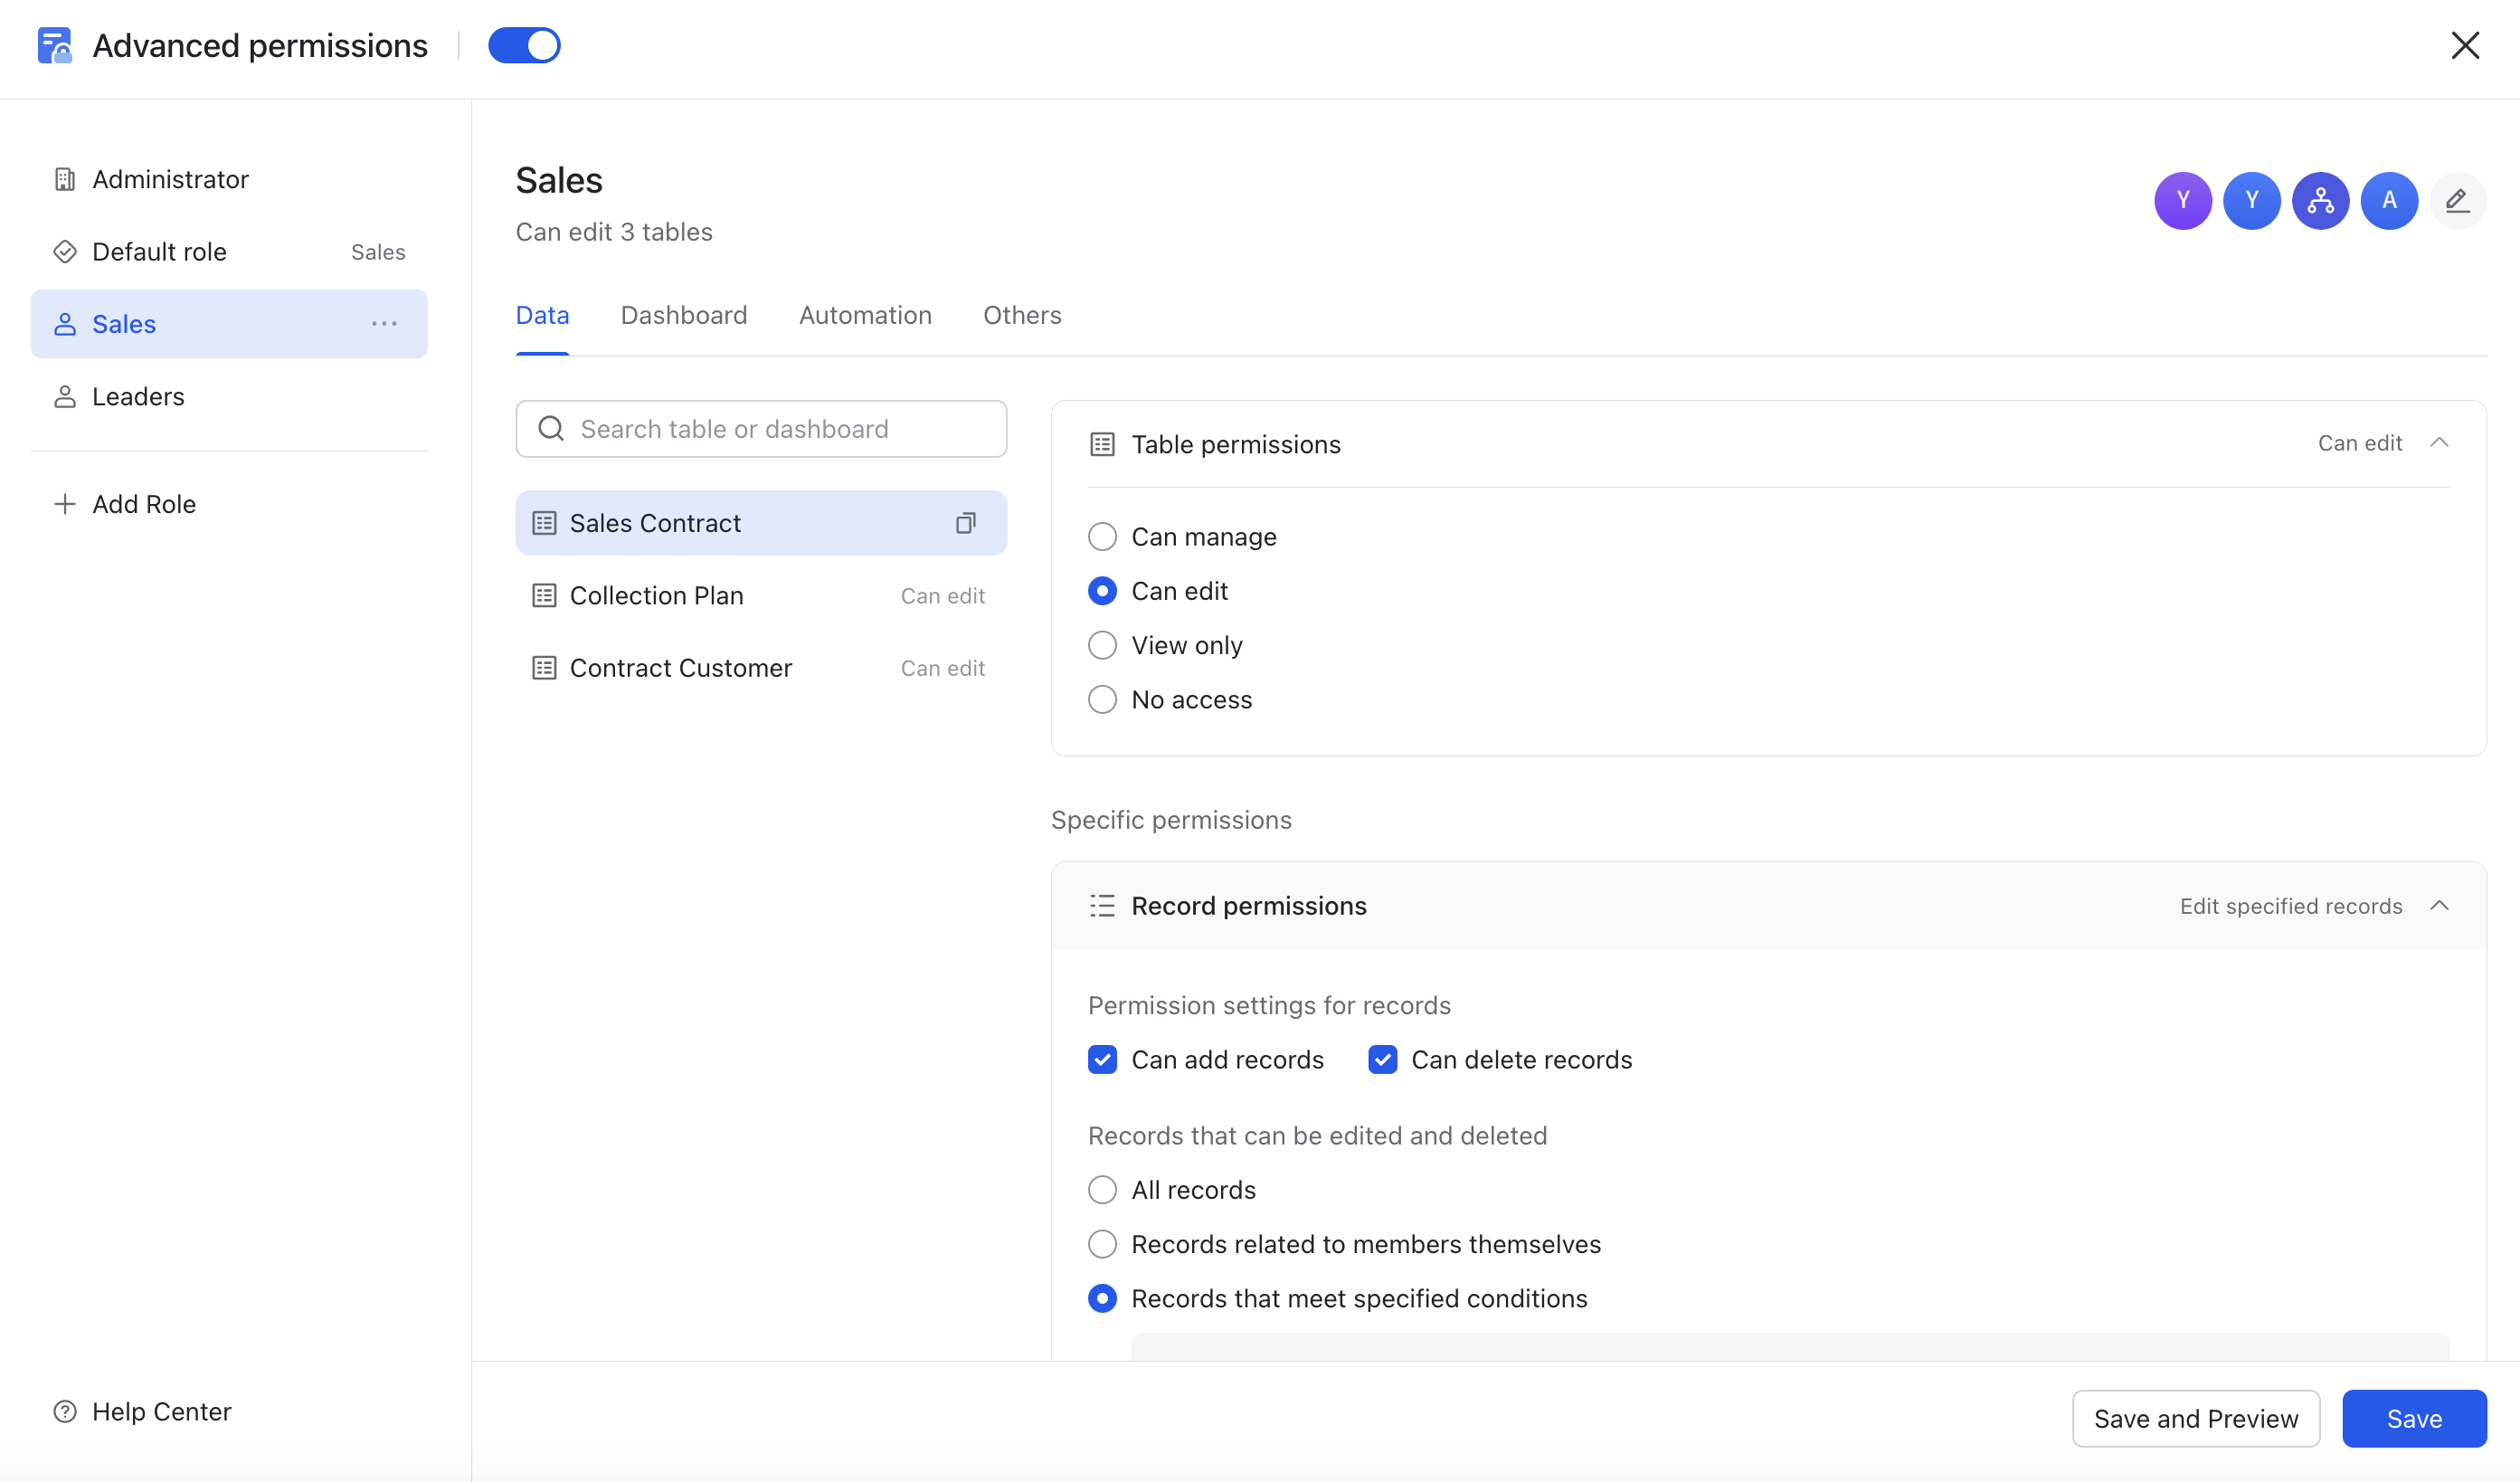Switch to the Automation tab
This screenshot has height=1482, width=2520.
click(x=865, y=315)
